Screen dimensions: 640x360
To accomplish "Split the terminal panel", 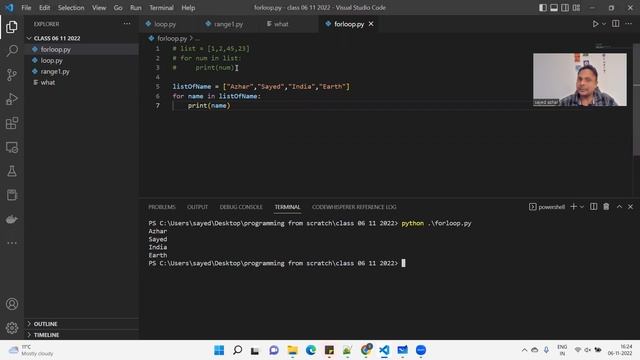I will [593, 207].
